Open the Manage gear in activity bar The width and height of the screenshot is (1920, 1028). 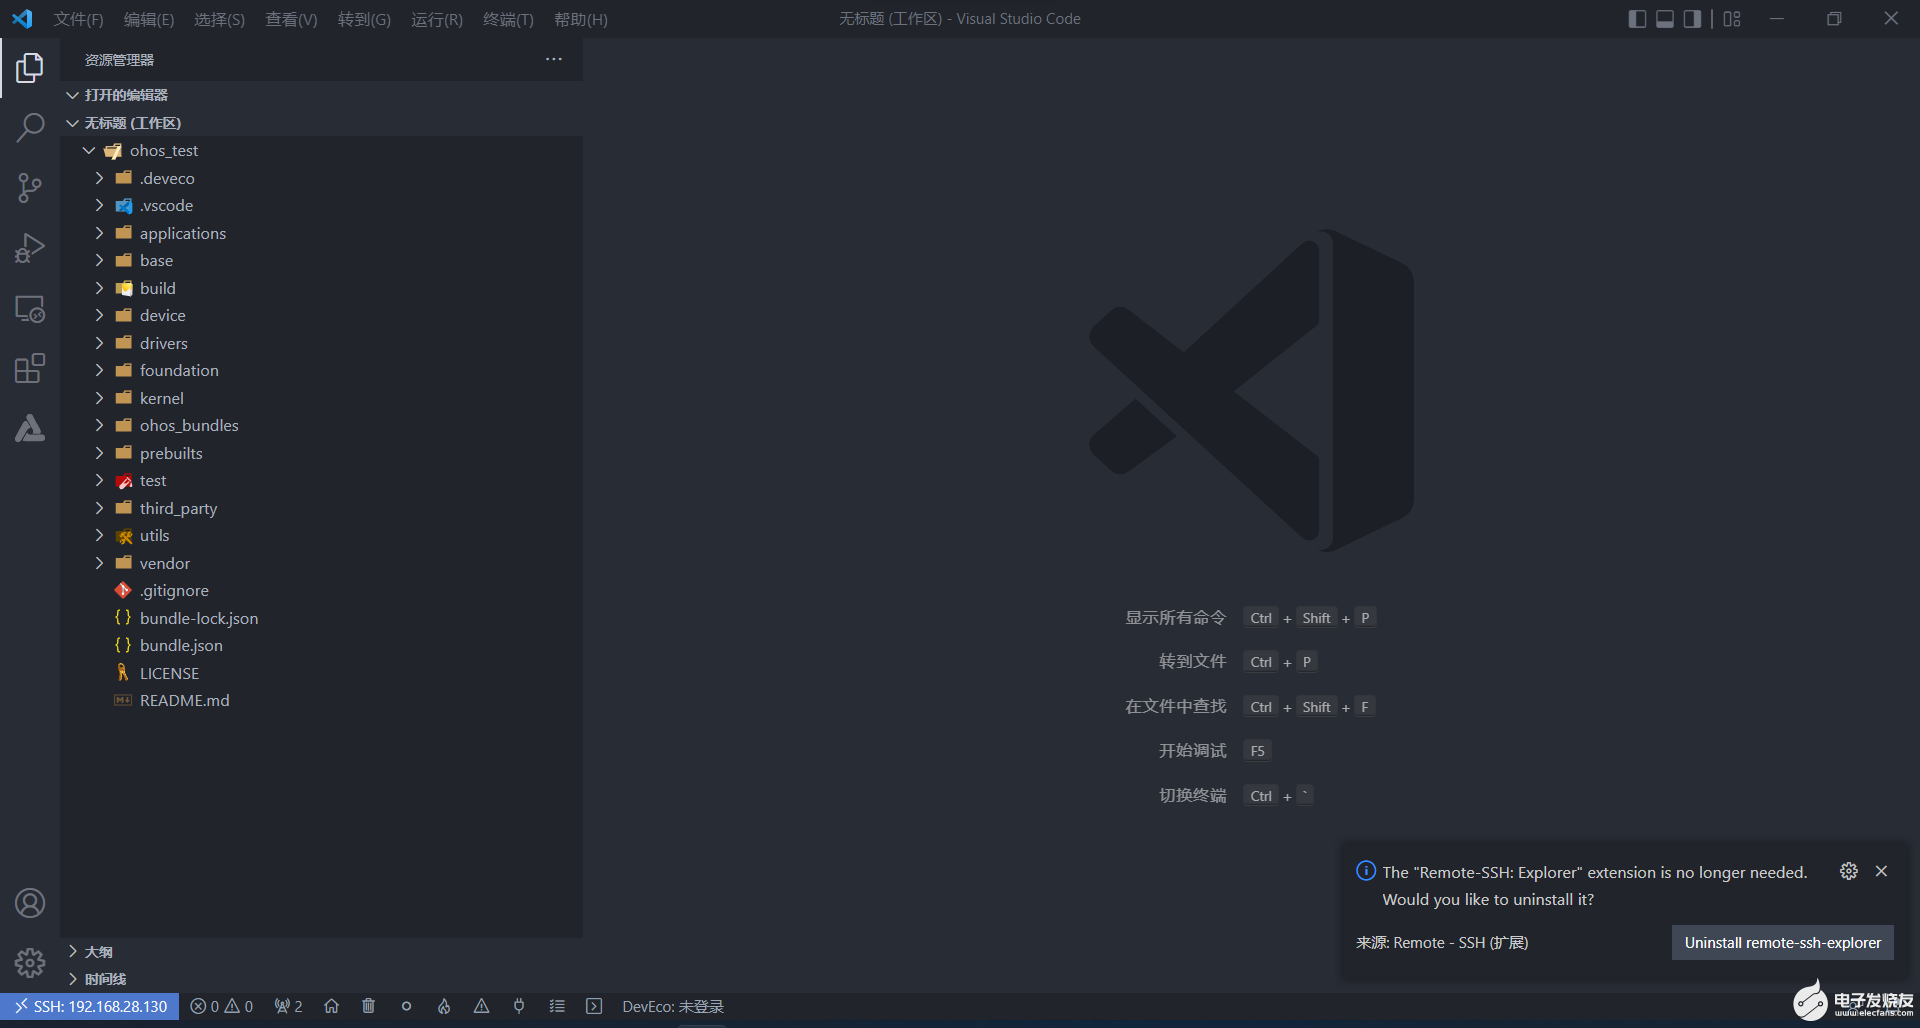(30, 963)
